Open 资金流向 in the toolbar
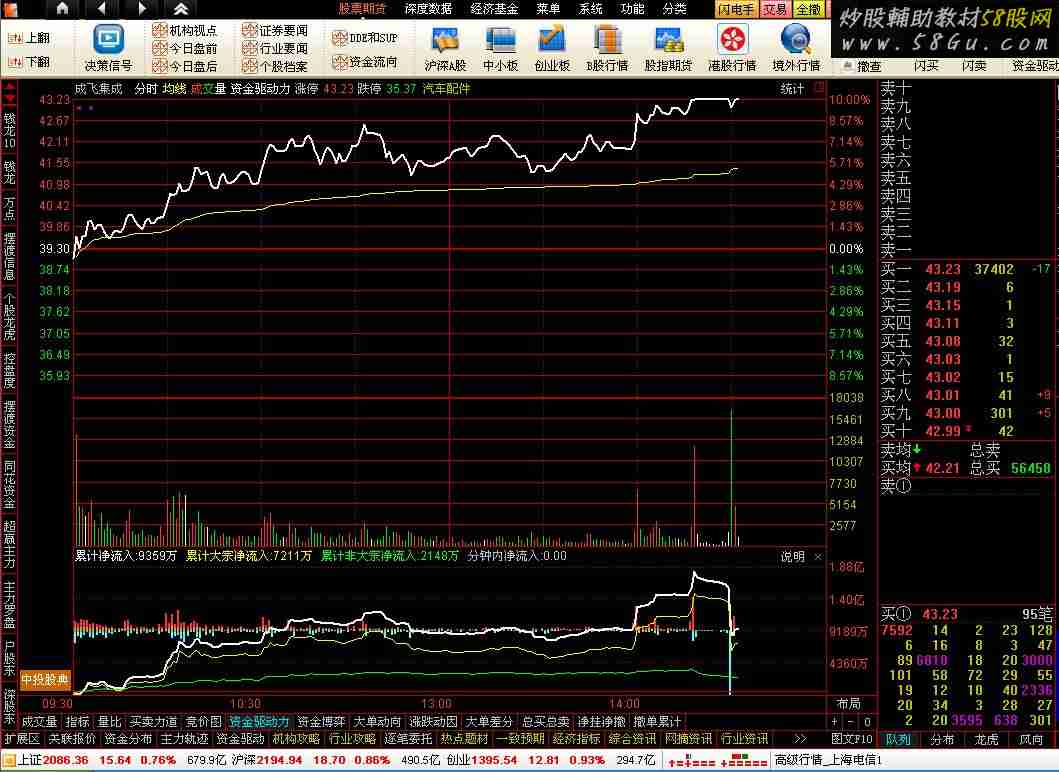This screenshot has width=1059, height=772. coord(365,62)
